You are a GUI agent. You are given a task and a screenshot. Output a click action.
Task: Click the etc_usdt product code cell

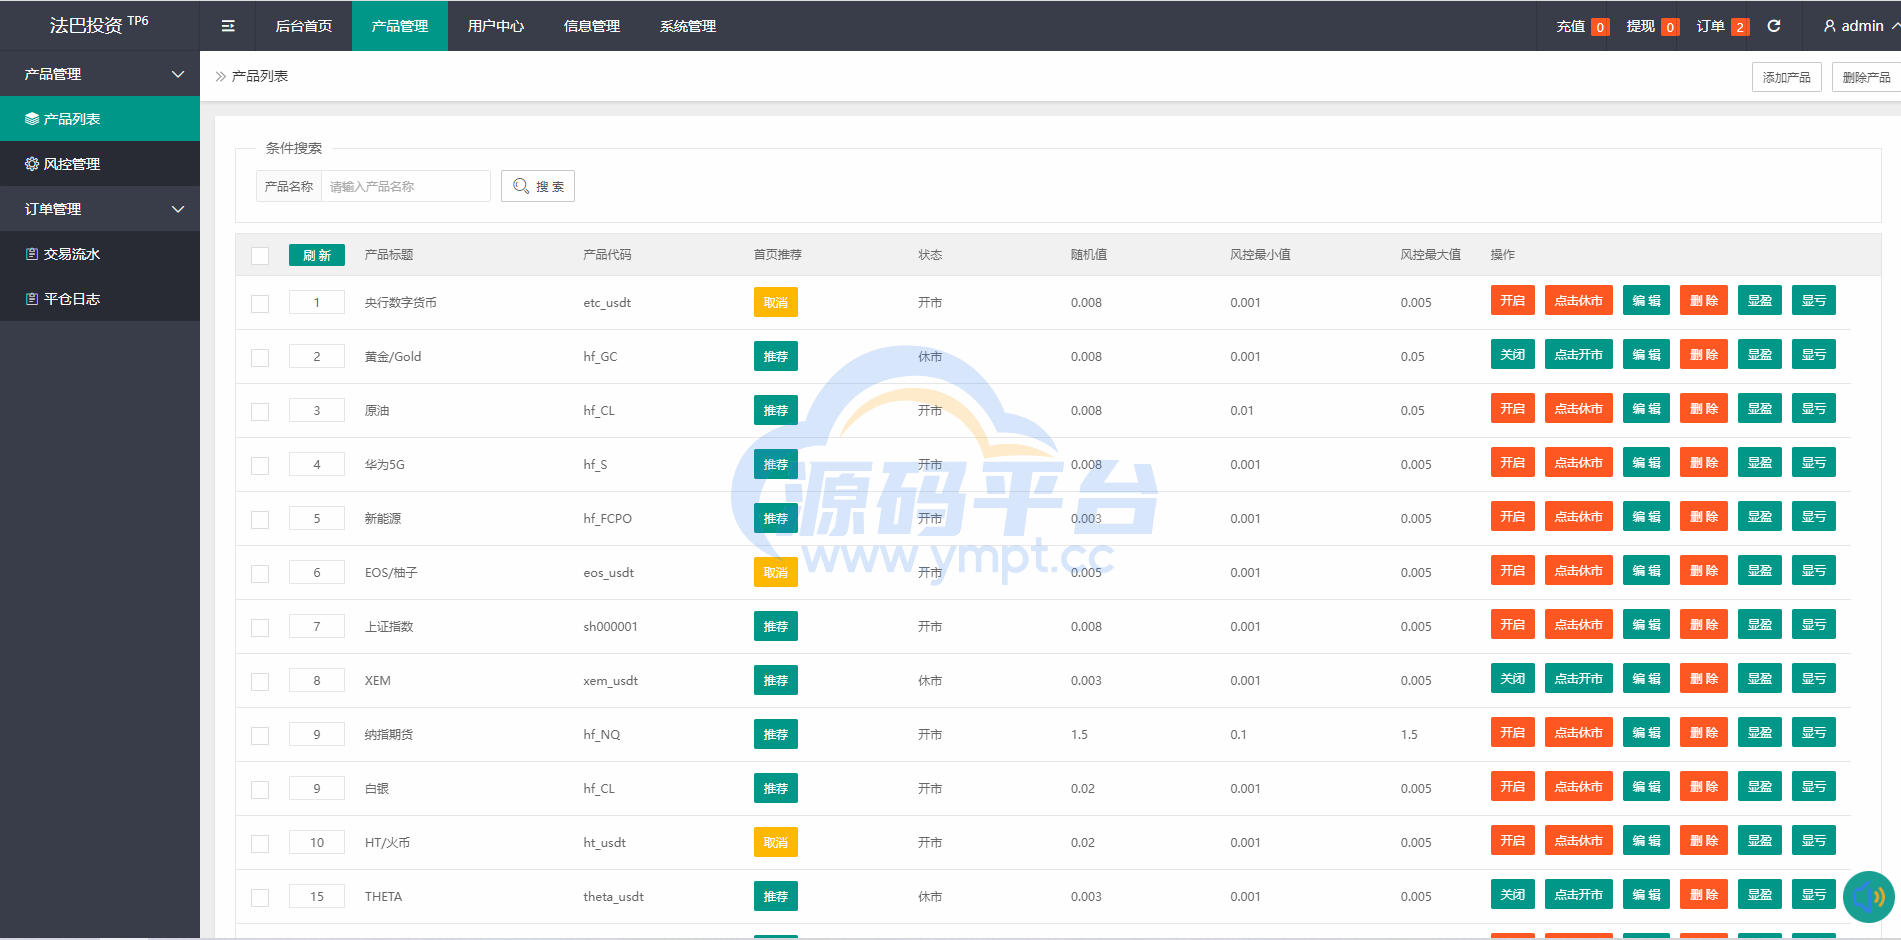tap(607, 303)
